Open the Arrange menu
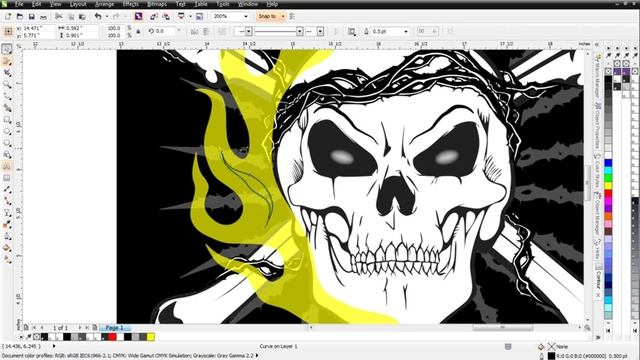 pos(104,4)
